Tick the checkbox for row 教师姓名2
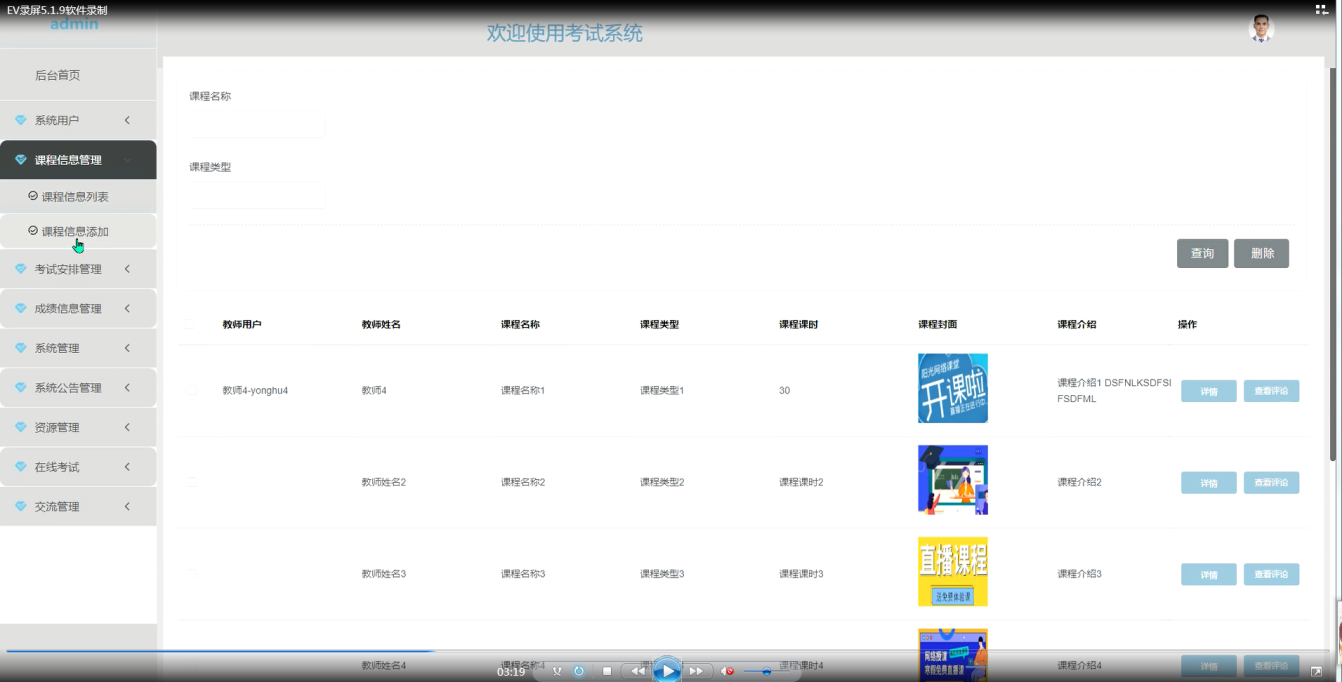The height and width of the screenshot is (682, 1342). 192,482
